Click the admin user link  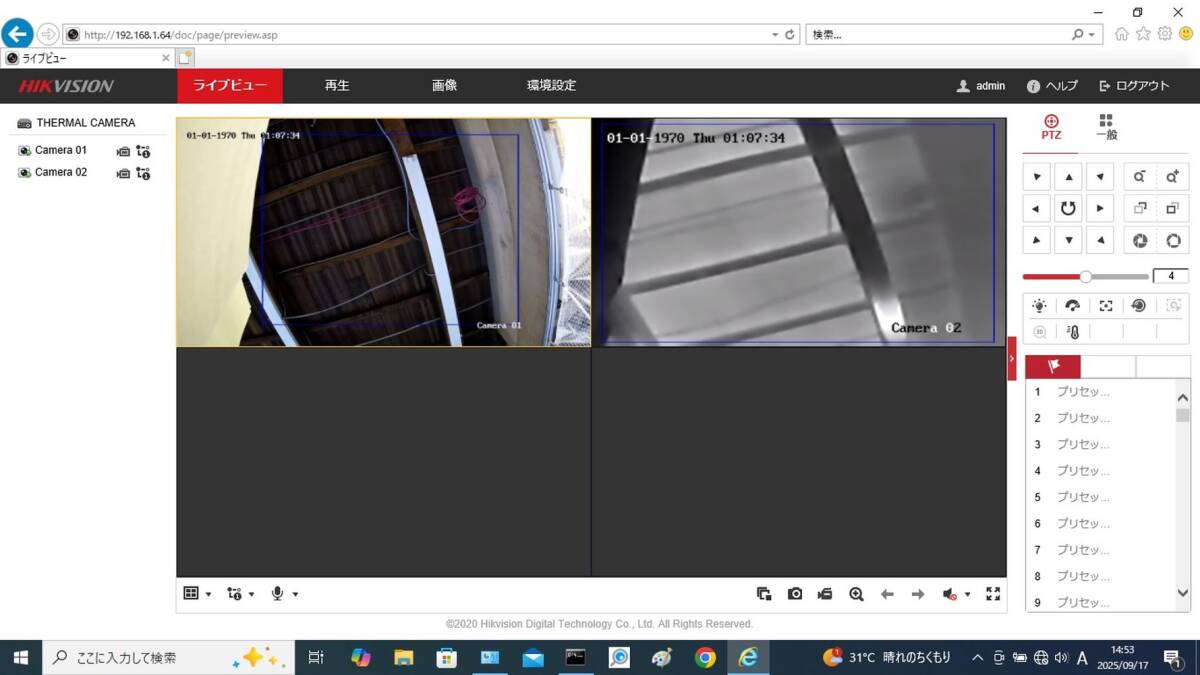tap(980, 86)
